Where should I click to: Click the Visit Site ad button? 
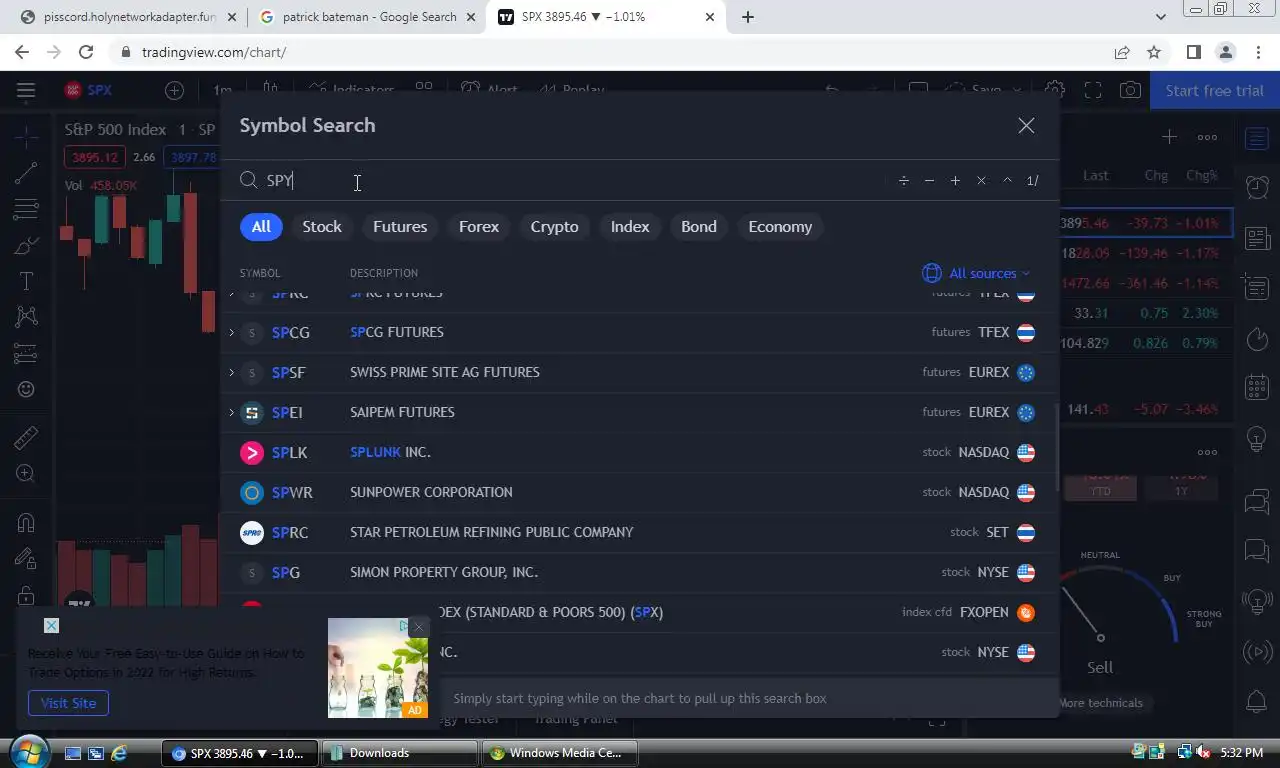pos(68,703)
